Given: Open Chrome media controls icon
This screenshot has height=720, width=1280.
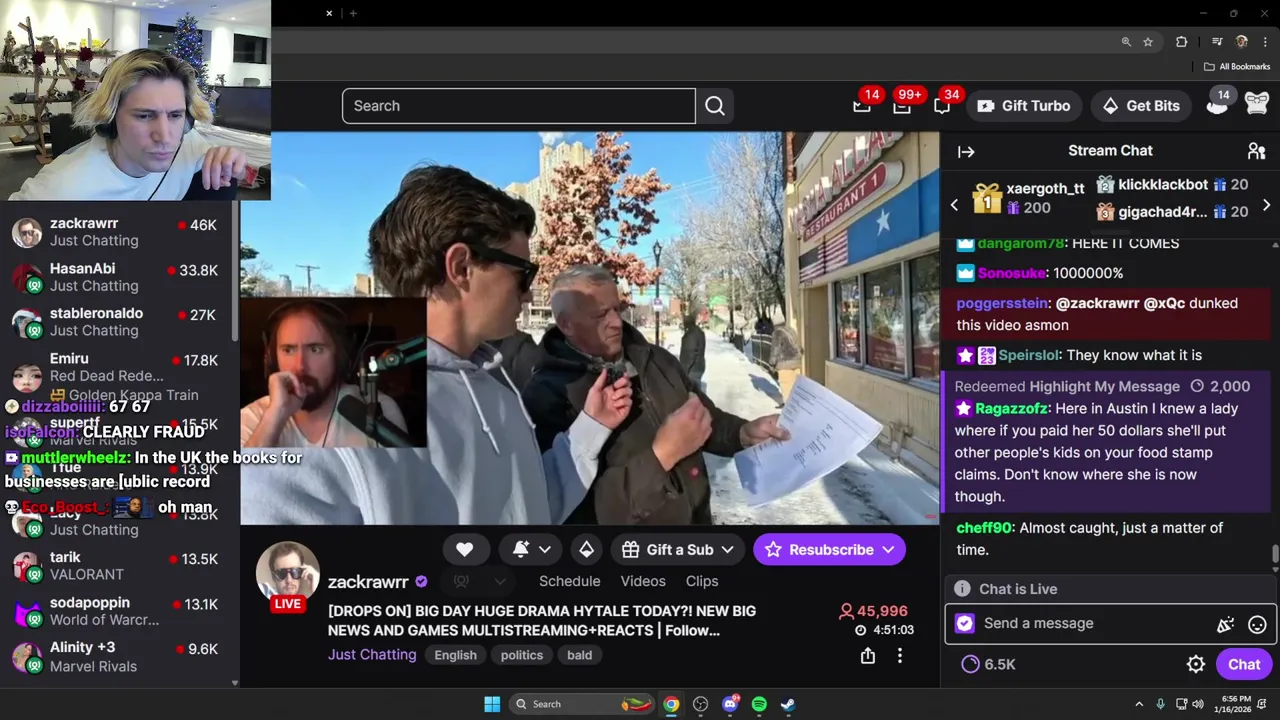Looking at the screenshot, I should [x=1217, y=42].
